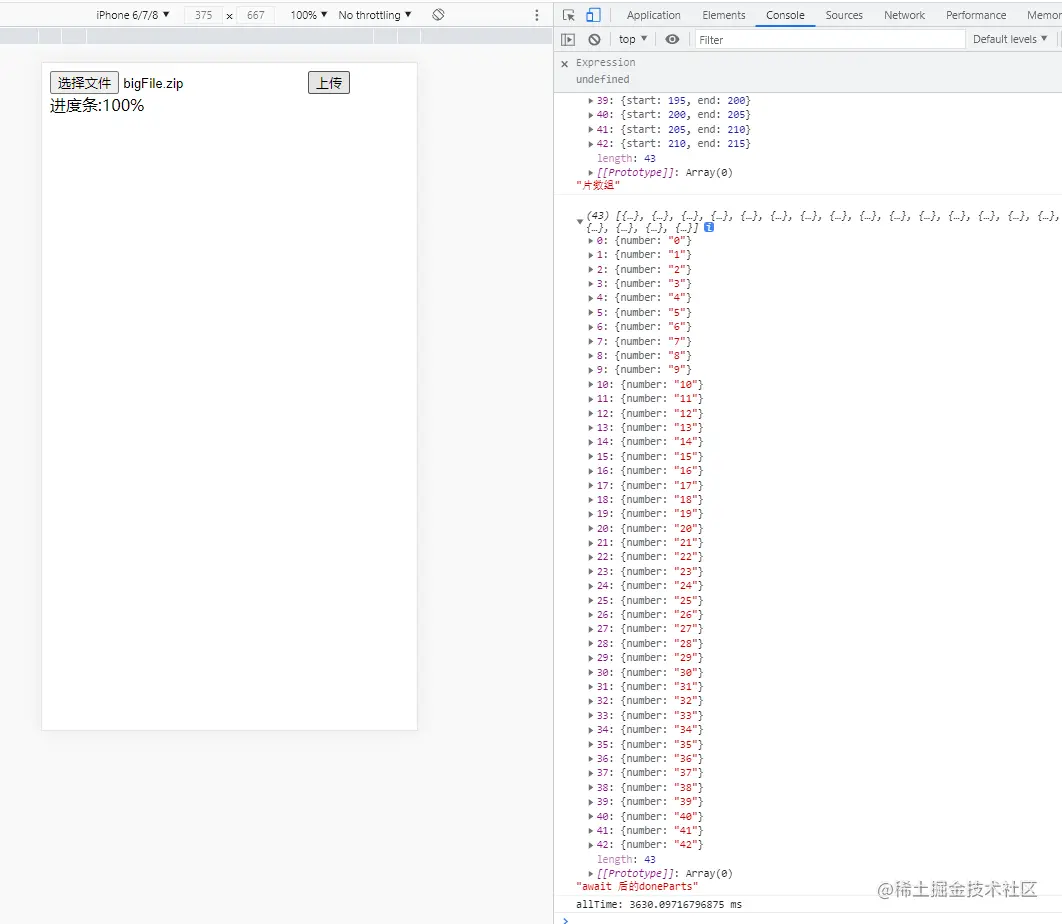Screen dimensions: 1062x924
Task: Click the "await 后的doneParts" log string
Action: [x=637, y=887]
